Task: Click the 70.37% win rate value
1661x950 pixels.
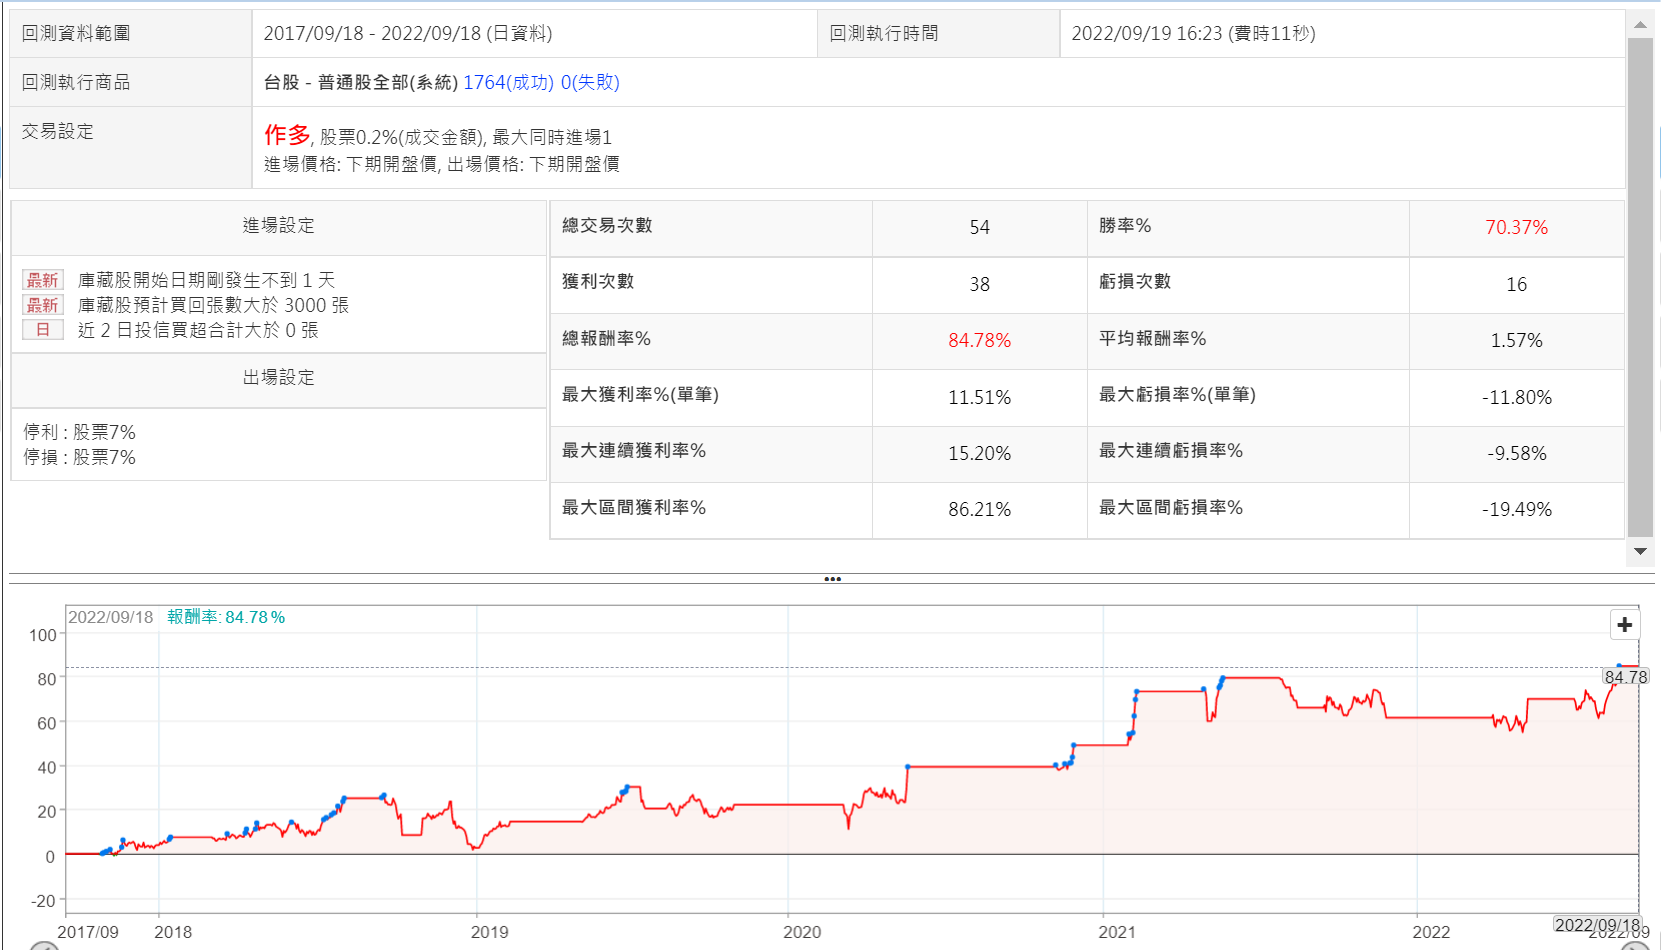Action: (1516, 228)
